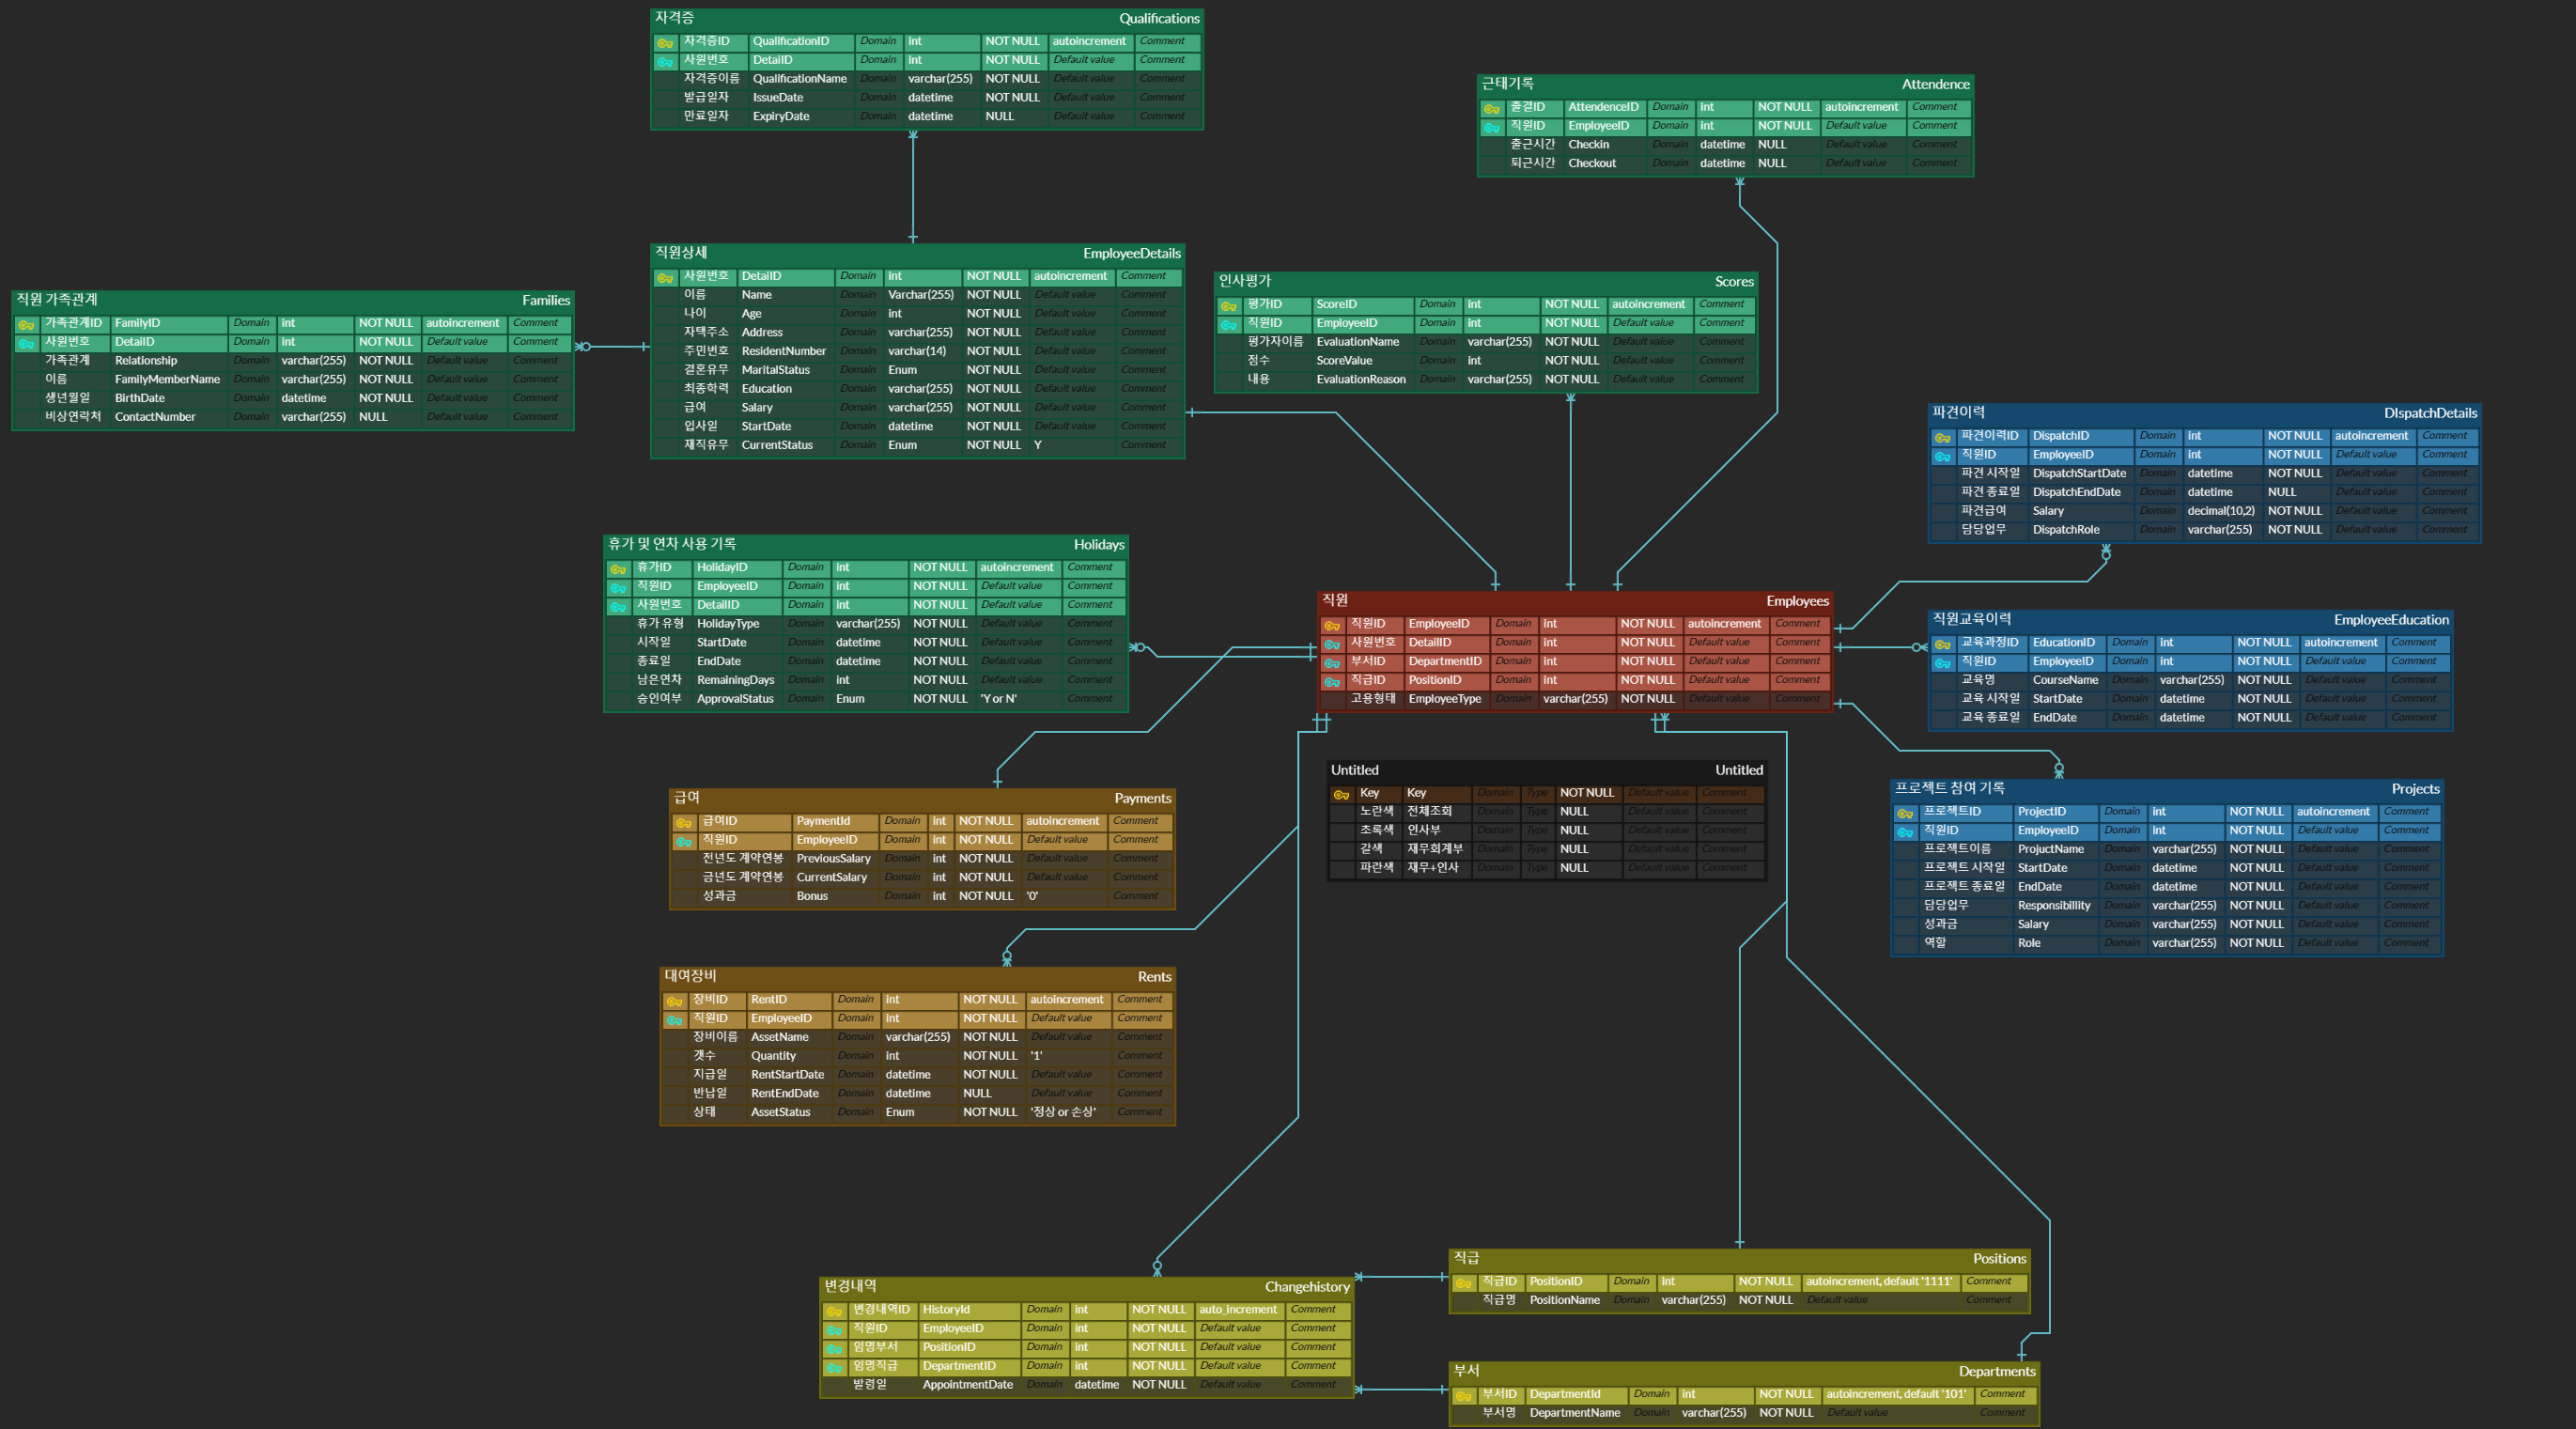Select the primary key icon of ScoreID

tap(1229, 306)
